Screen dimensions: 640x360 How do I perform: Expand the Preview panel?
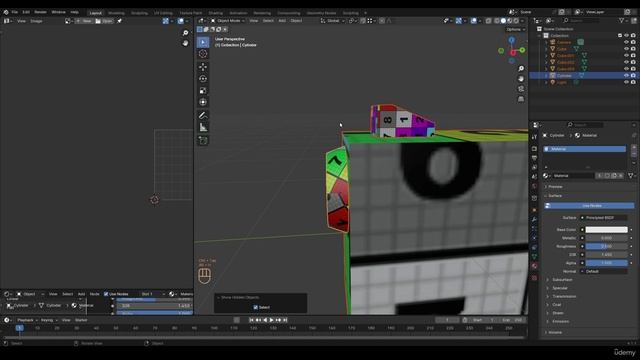[x=555, y=187]
